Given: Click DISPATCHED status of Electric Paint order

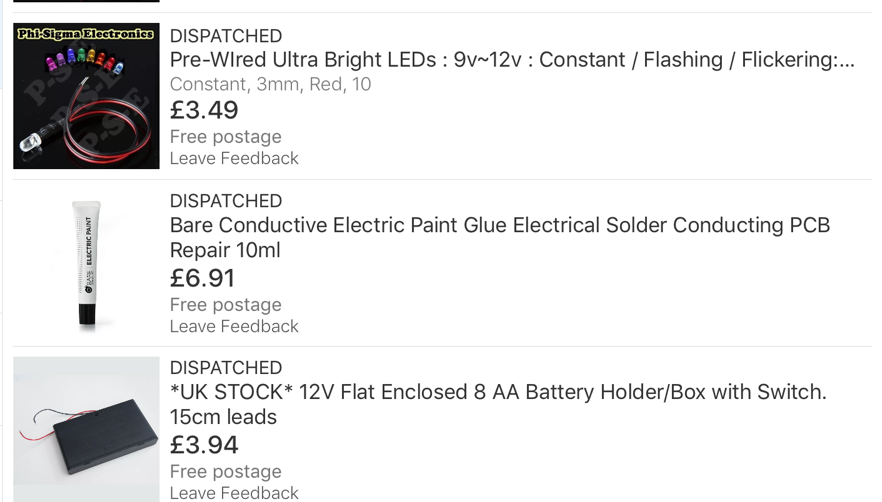Looking at the screenshot, I should (226, 201).
